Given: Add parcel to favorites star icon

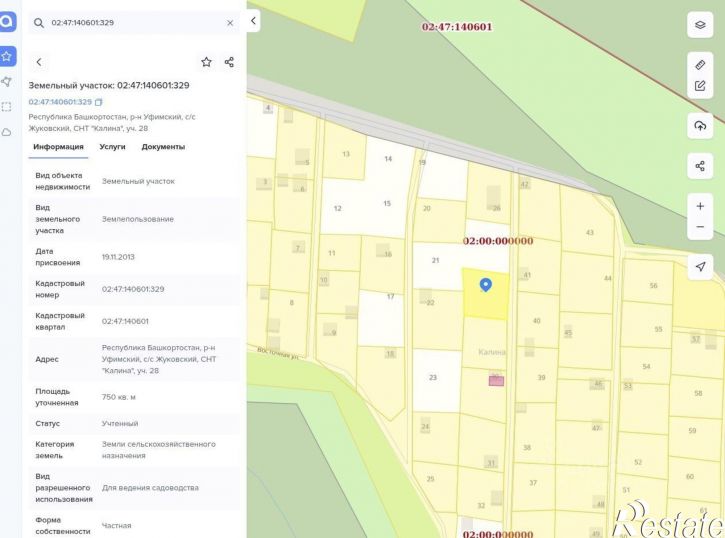Looking at the screenshot, I should (x=206, y=62).
